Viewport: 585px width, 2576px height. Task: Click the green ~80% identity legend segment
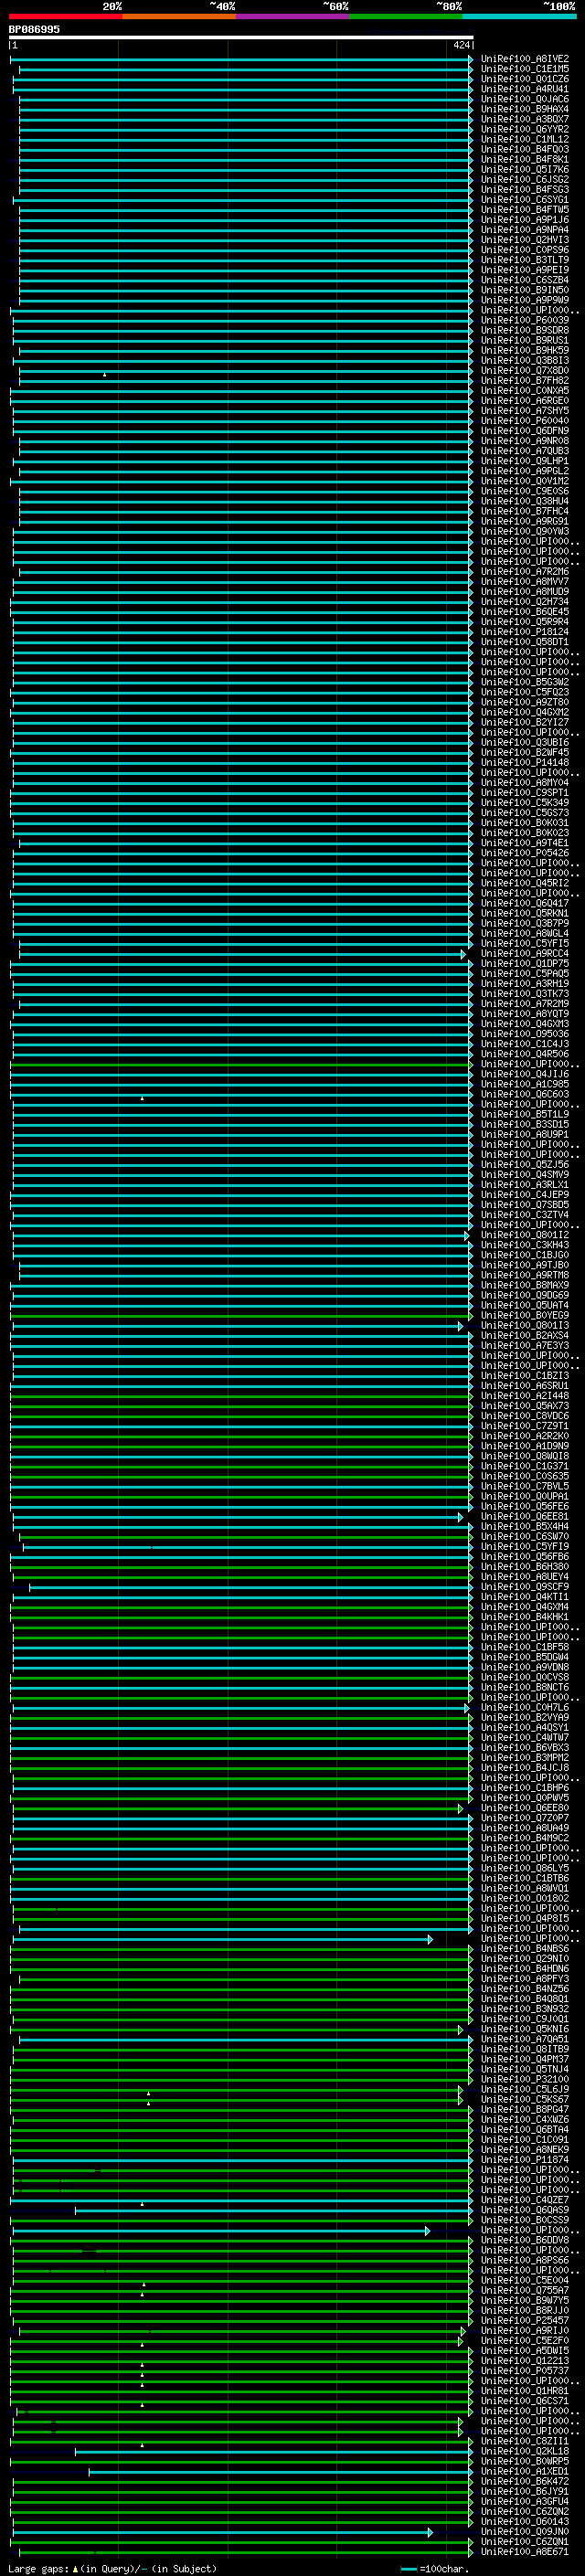pyautogui.click(x=405, y=16)
